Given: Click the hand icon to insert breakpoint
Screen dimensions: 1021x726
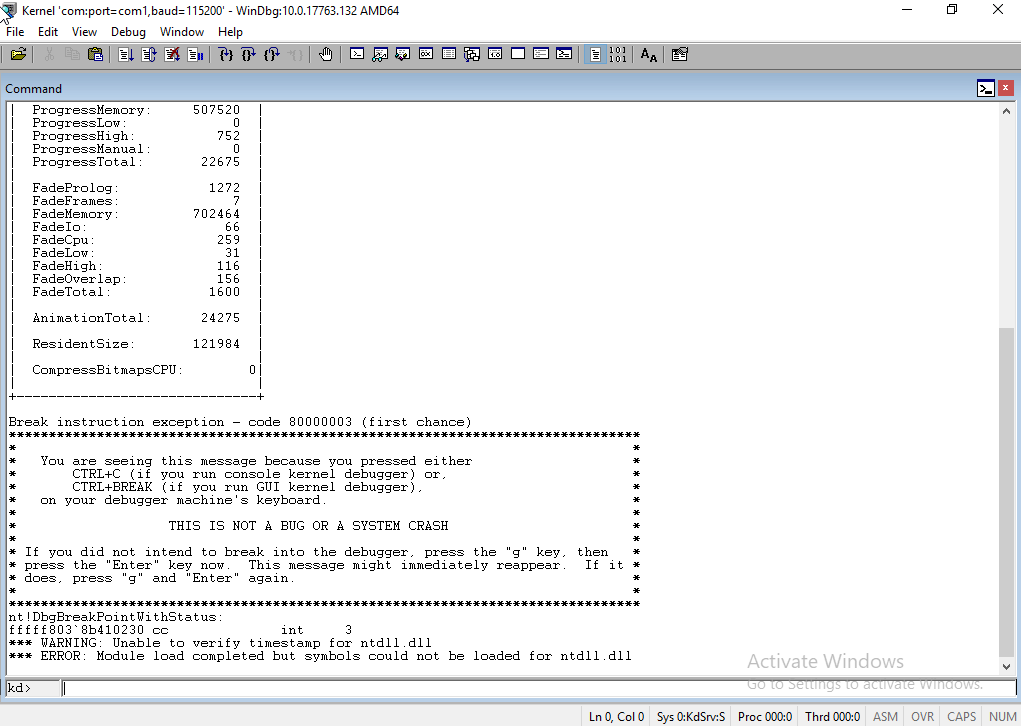Looking at the screenshot, I should pos(326,55).
